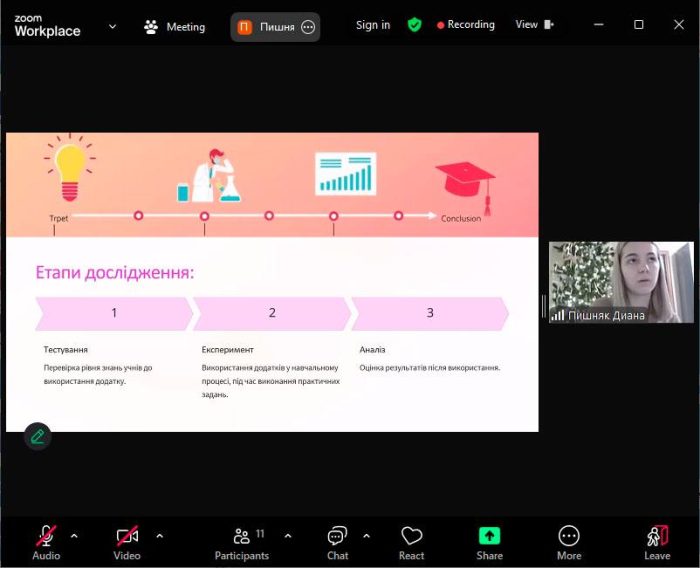Expand video settings arrow next to Video
The width and height of the screenshot is (700, 568).
point(160,535)
